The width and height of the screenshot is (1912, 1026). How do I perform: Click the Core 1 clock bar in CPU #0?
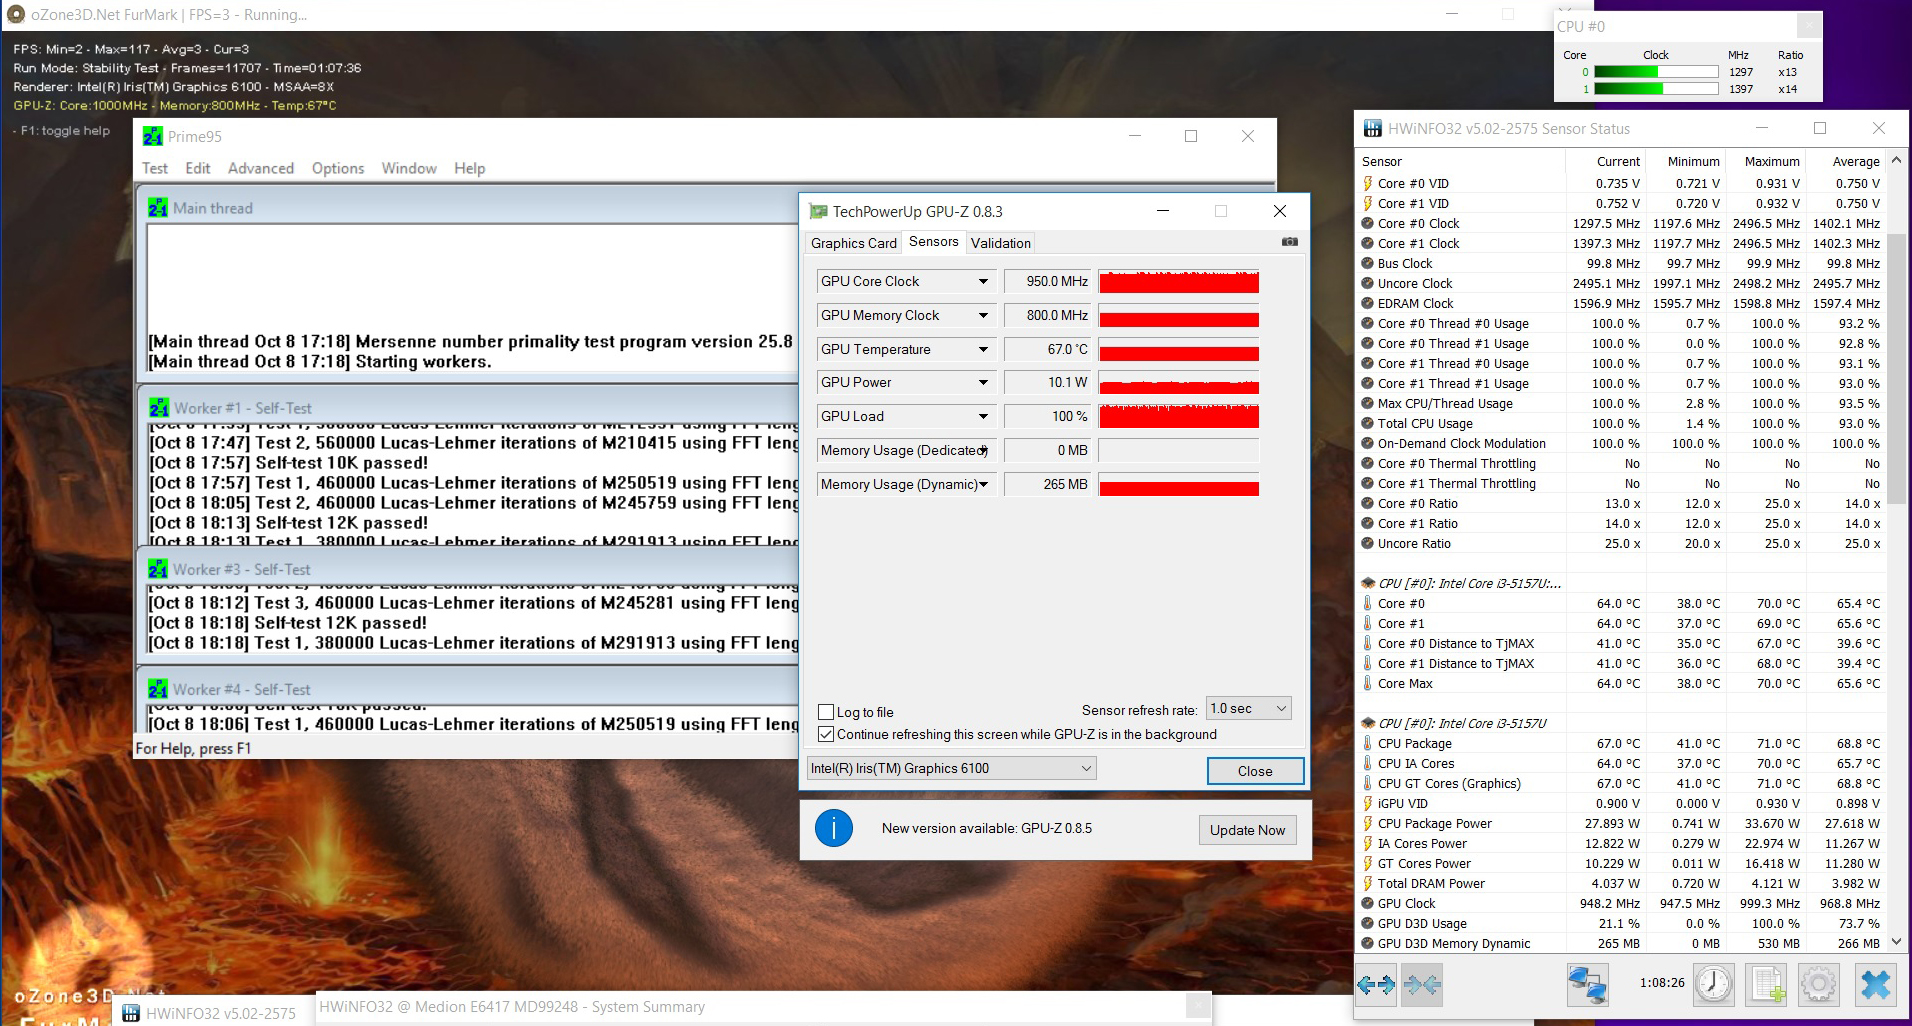(x=1656, y=89)
